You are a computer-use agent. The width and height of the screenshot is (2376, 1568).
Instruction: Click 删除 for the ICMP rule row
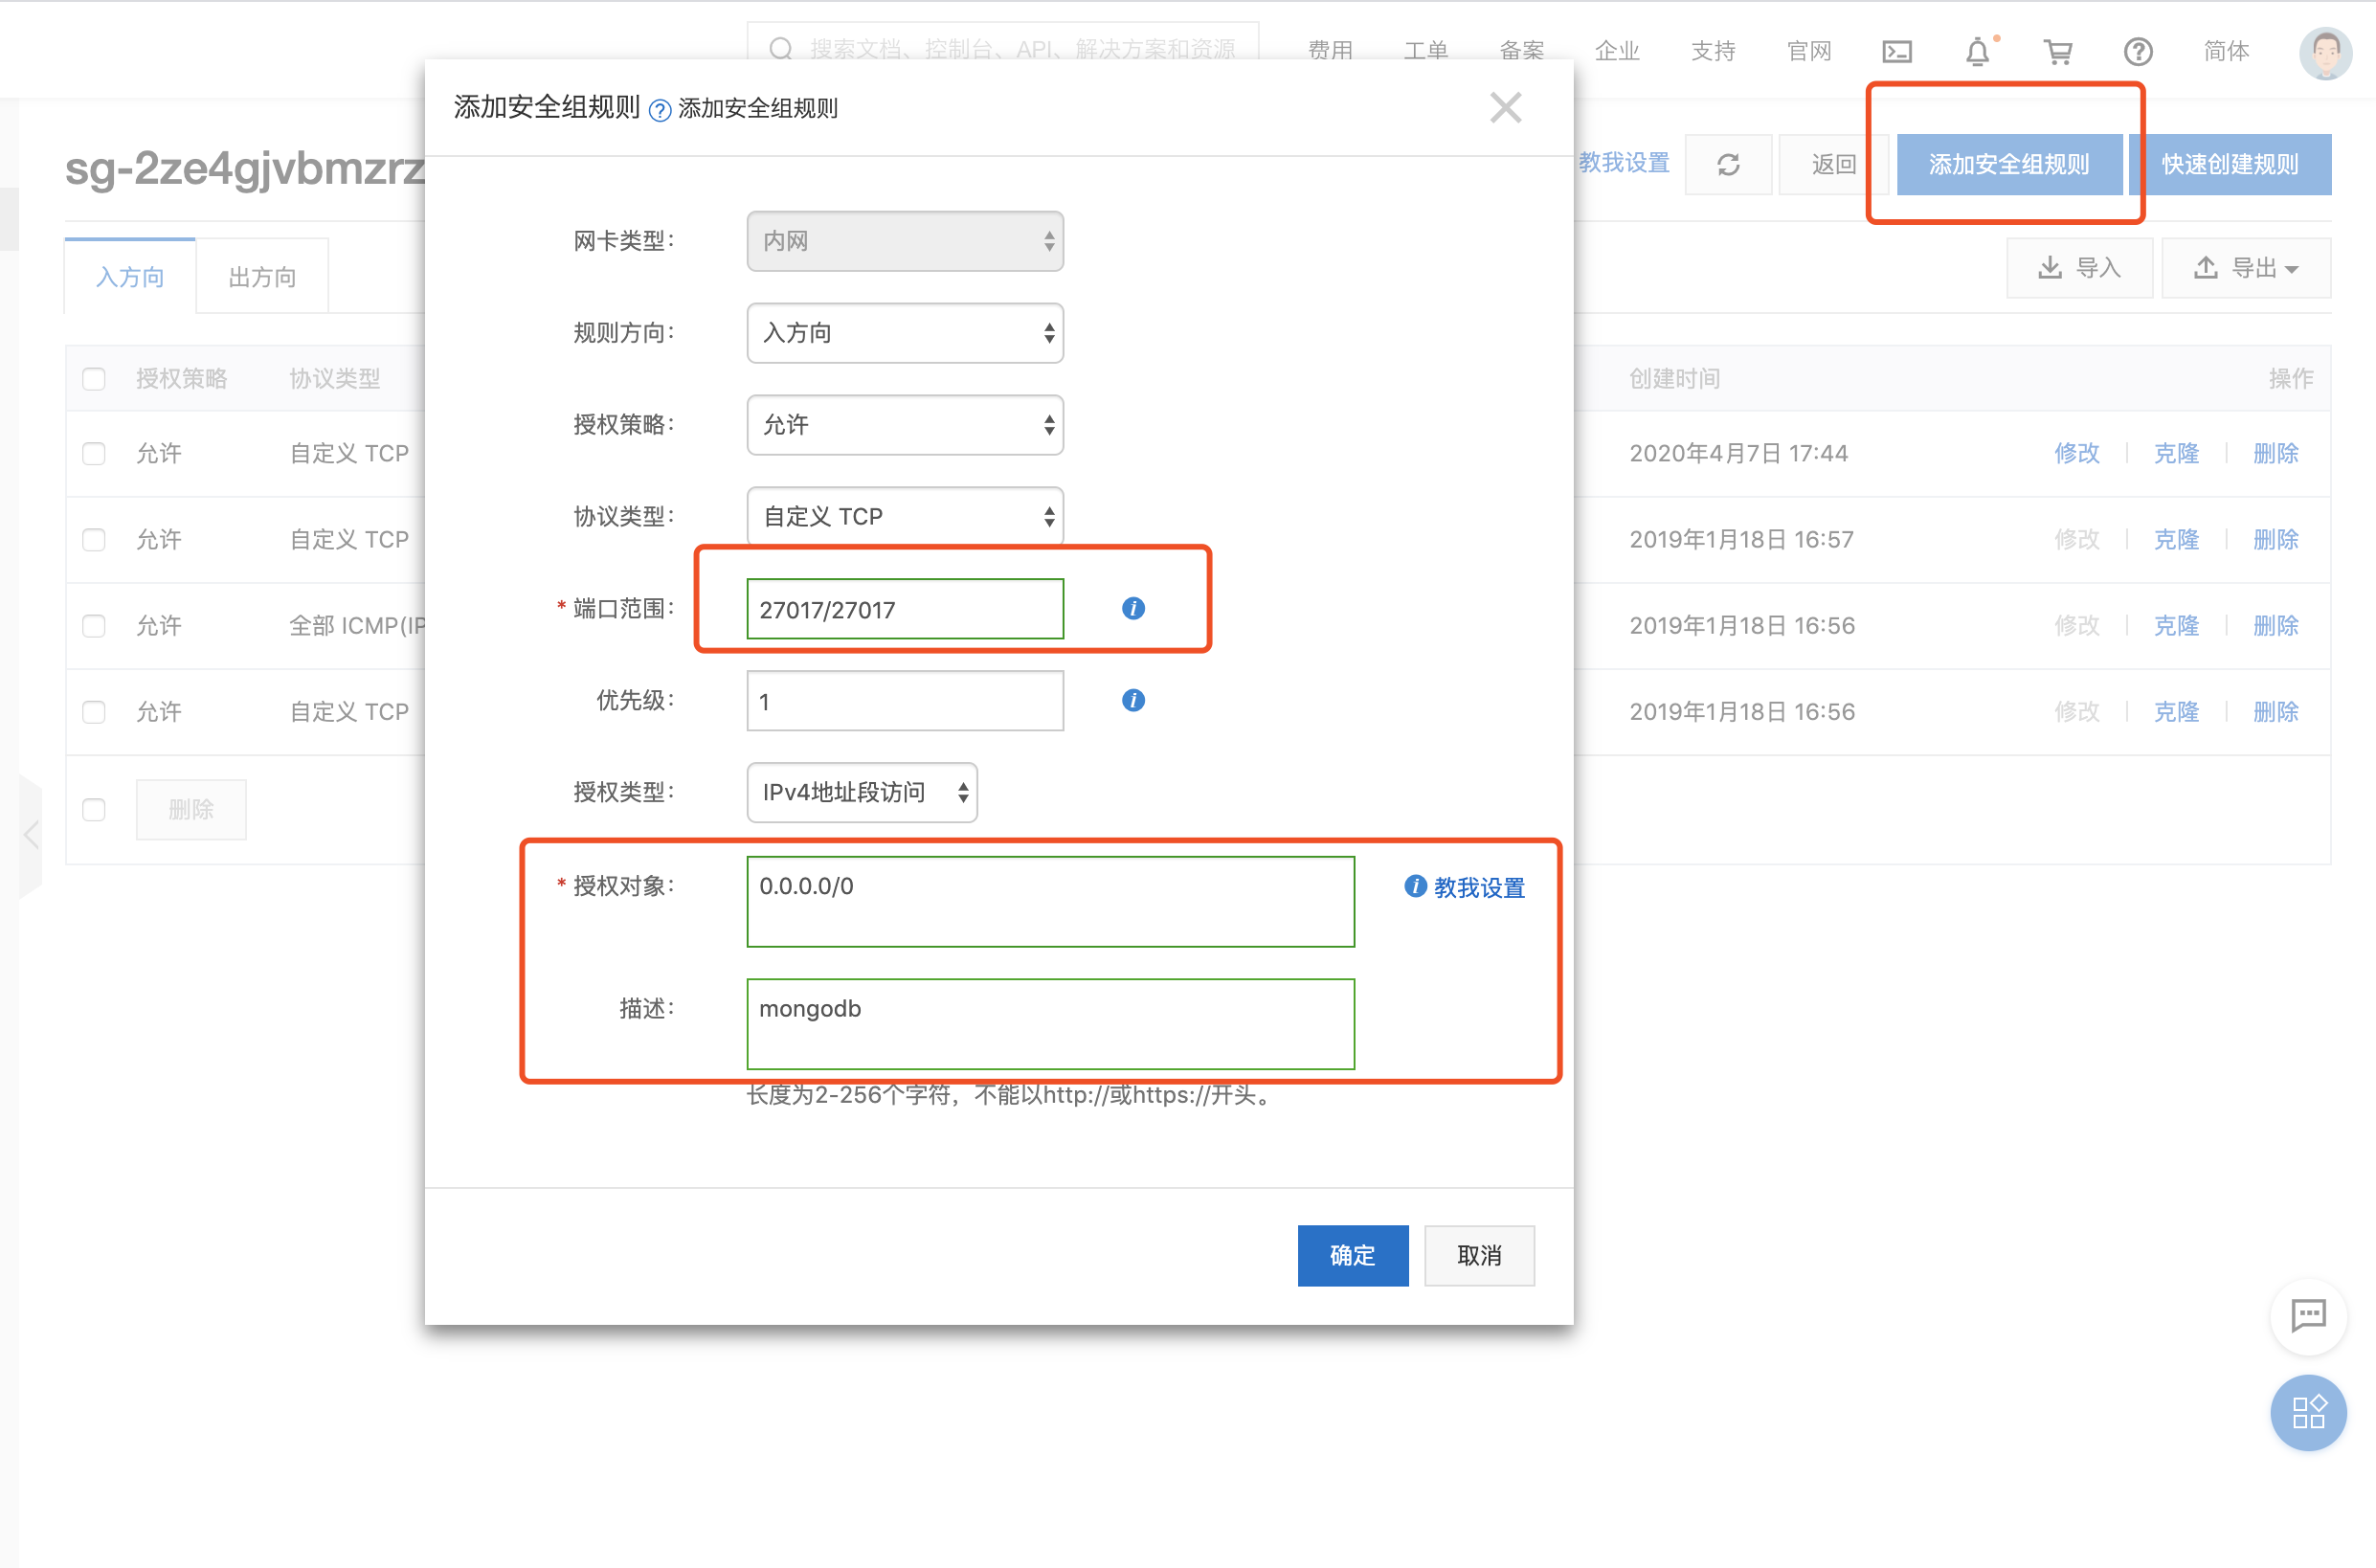point(2275,626)
